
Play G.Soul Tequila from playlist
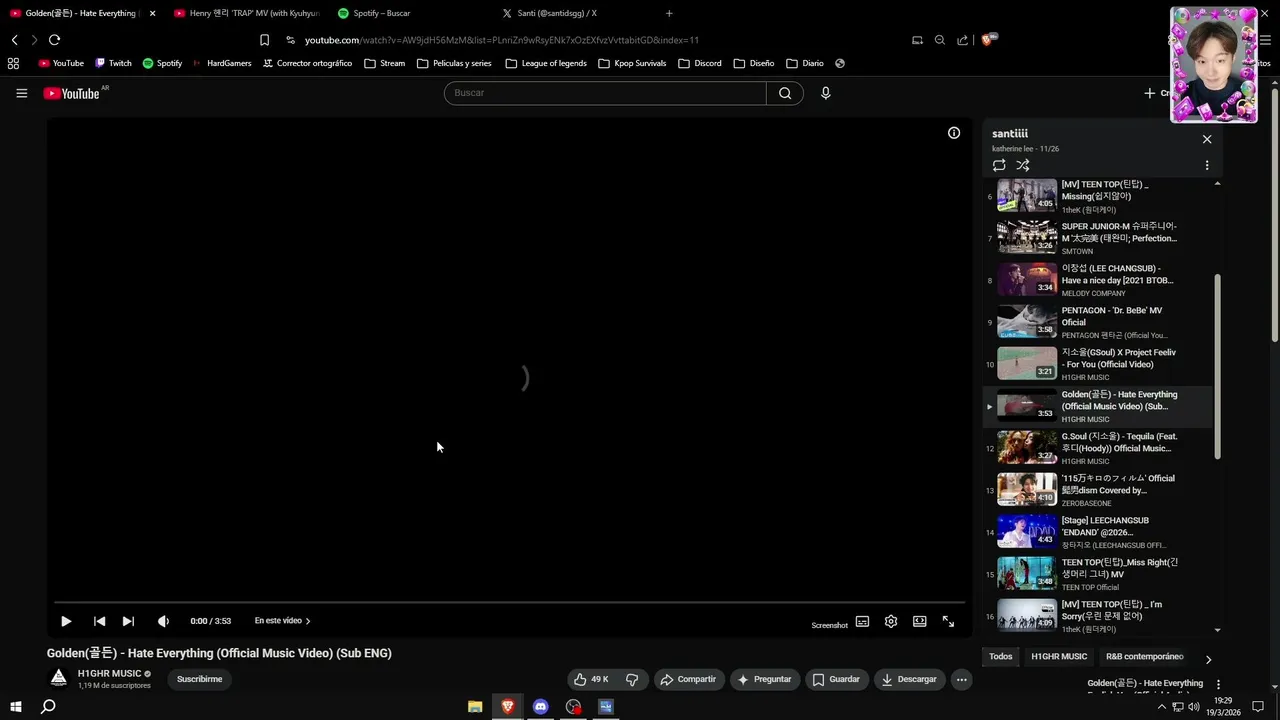coord(1097,448)
